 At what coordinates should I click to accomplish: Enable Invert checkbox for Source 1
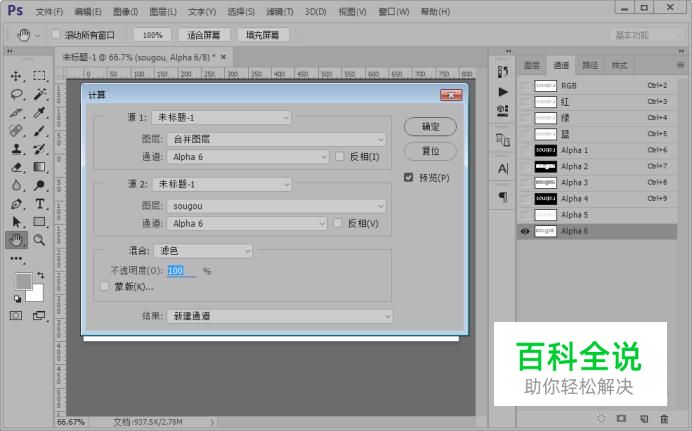coord(340,157)
